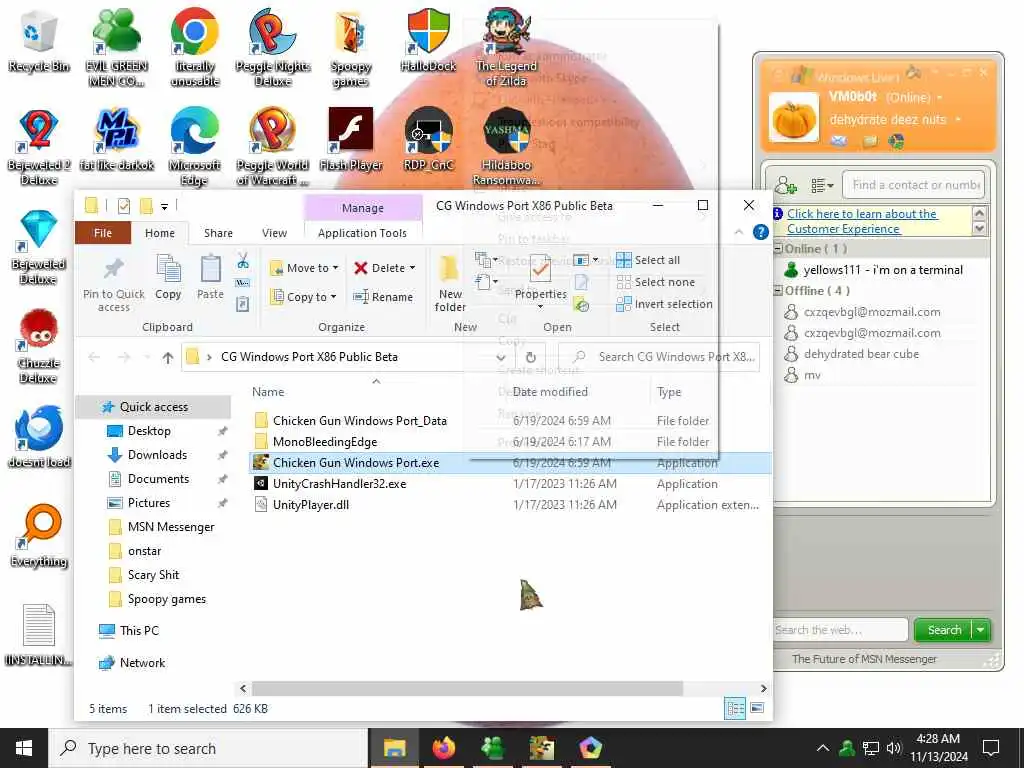1024x768 pixels.
Task: Click the Cut scissors icon in ribbon
Action: pyautogui.click(x=243, y=261)
